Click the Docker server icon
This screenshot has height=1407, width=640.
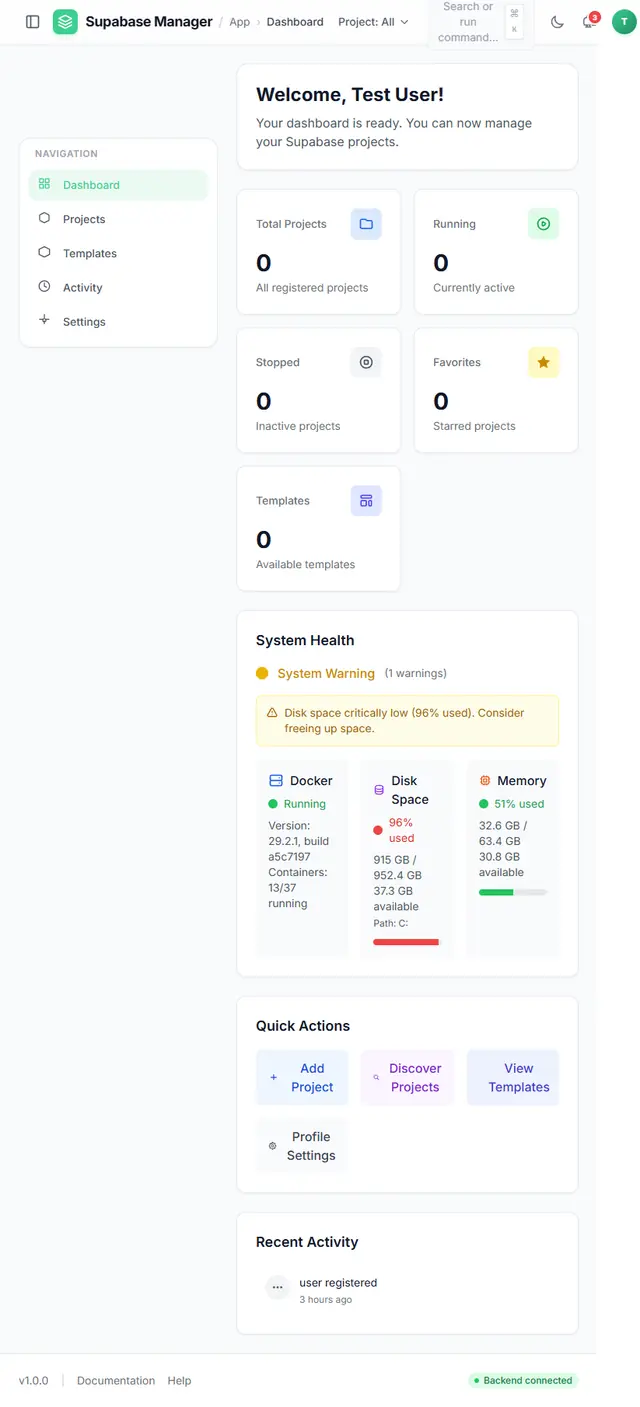pyautogui.click(x=276, y=780)
